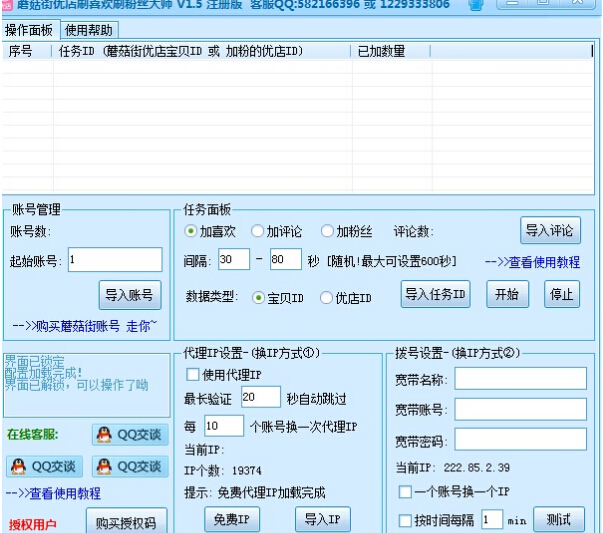Click the IP count value 19374
The width and height of the screenshot is (603, 533).
point(247,471)
